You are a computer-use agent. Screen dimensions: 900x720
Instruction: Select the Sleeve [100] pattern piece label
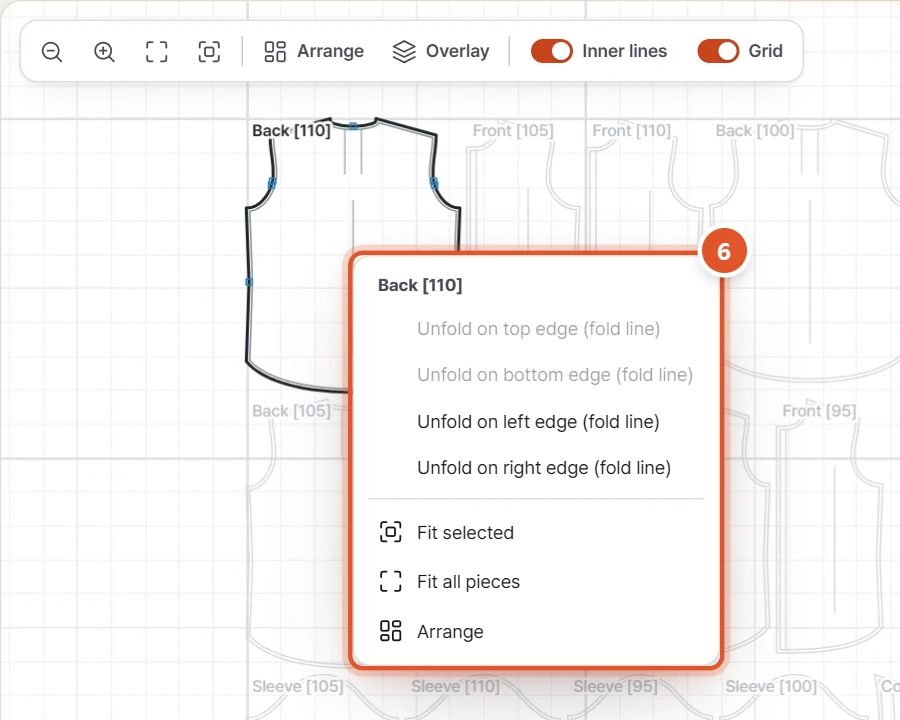click(x=771, y=686)
